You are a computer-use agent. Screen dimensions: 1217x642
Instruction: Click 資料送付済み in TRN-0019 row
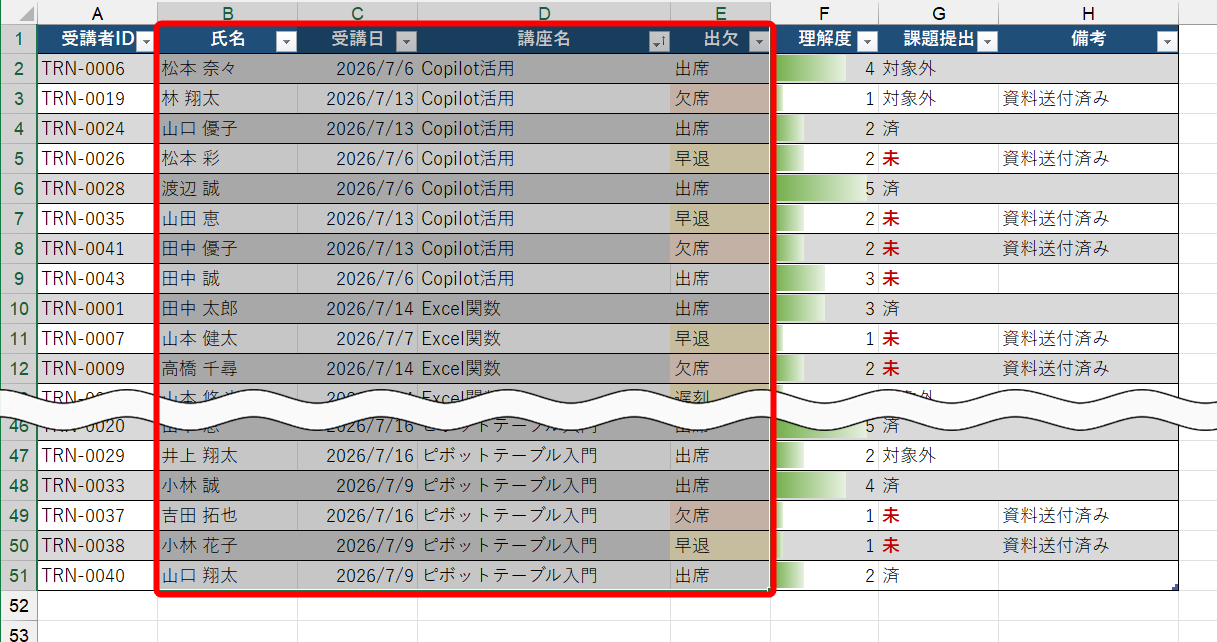pos(1056,99)
